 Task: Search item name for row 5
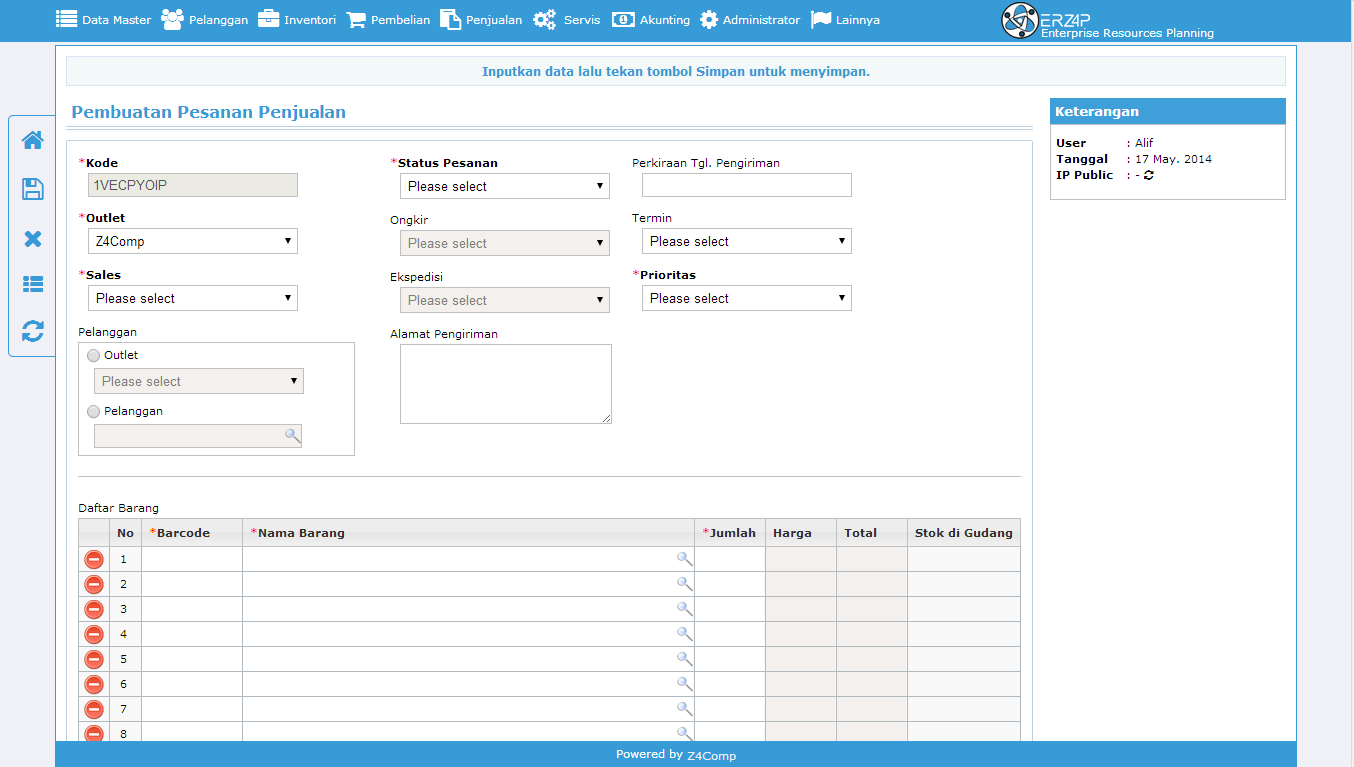point(684,659)
